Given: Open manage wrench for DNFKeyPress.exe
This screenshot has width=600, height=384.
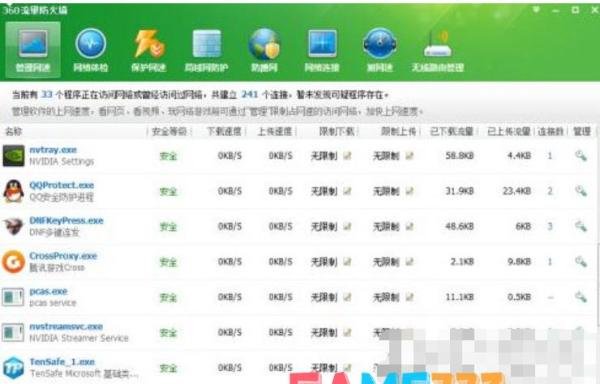Looking at the screenshot, I should click(581, 226).
